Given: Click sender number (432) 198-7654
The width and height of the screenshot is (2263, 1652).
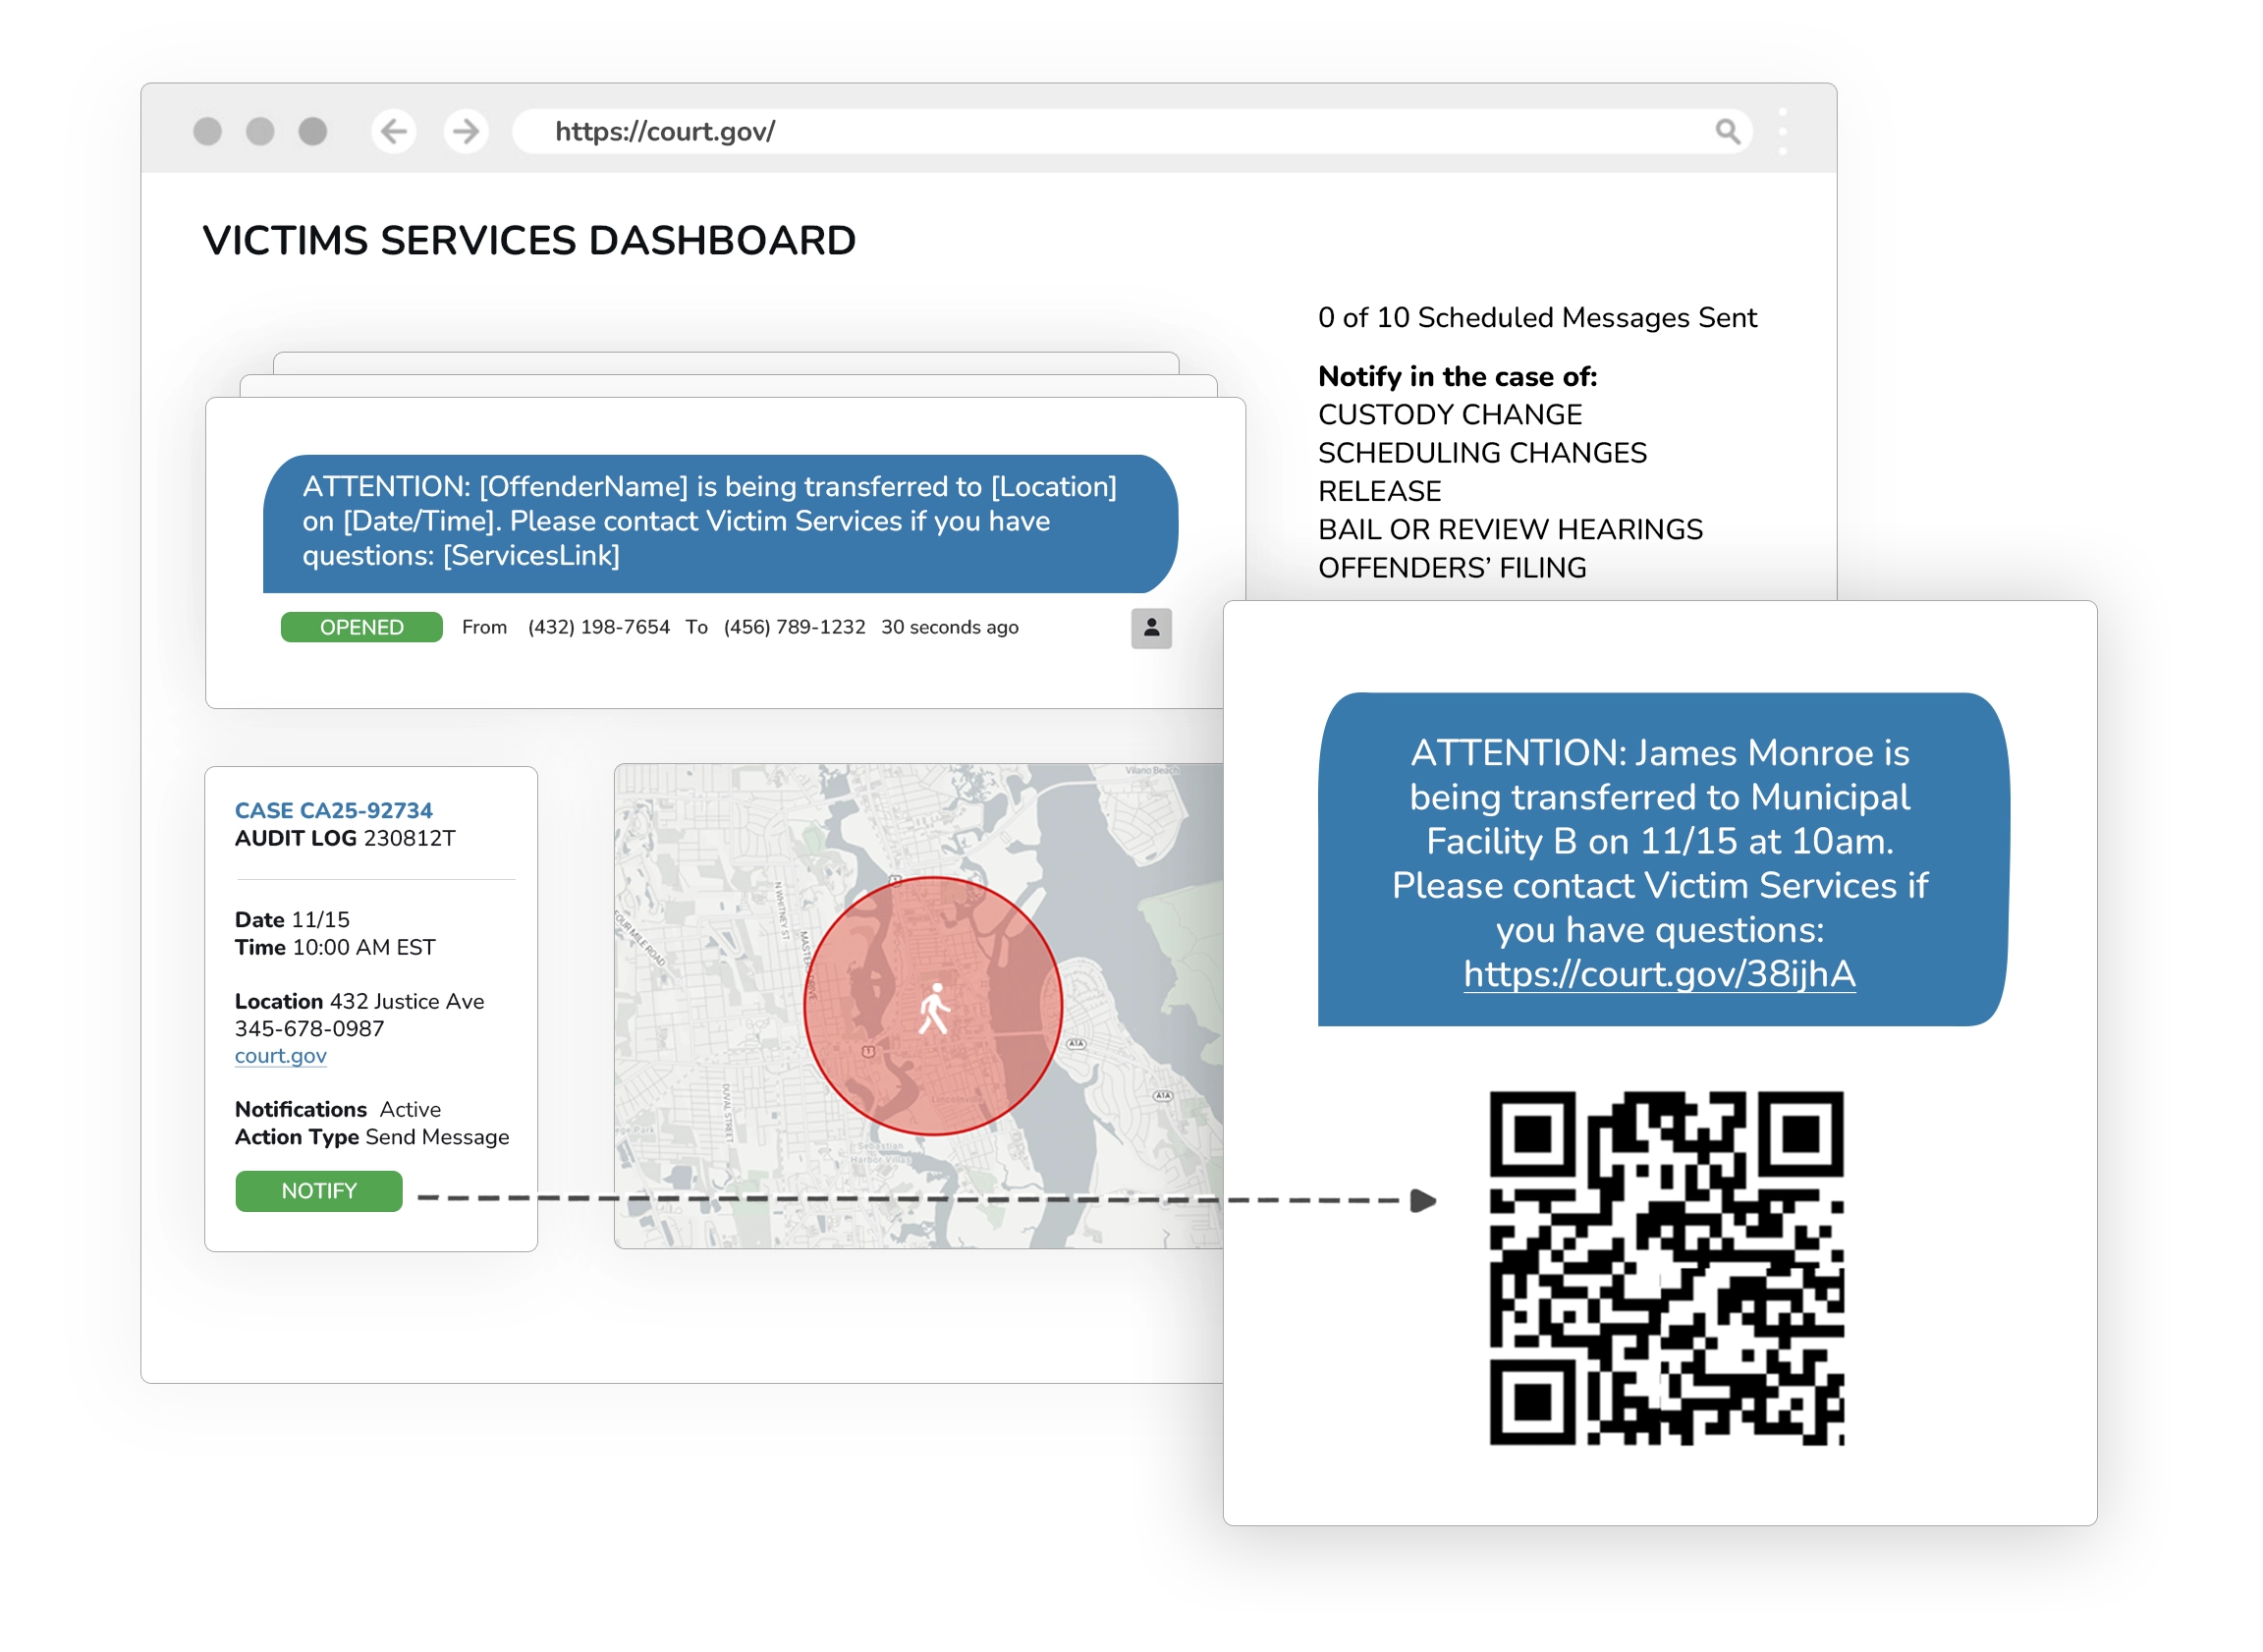Looking at the screenshot, I should [598, 627].
